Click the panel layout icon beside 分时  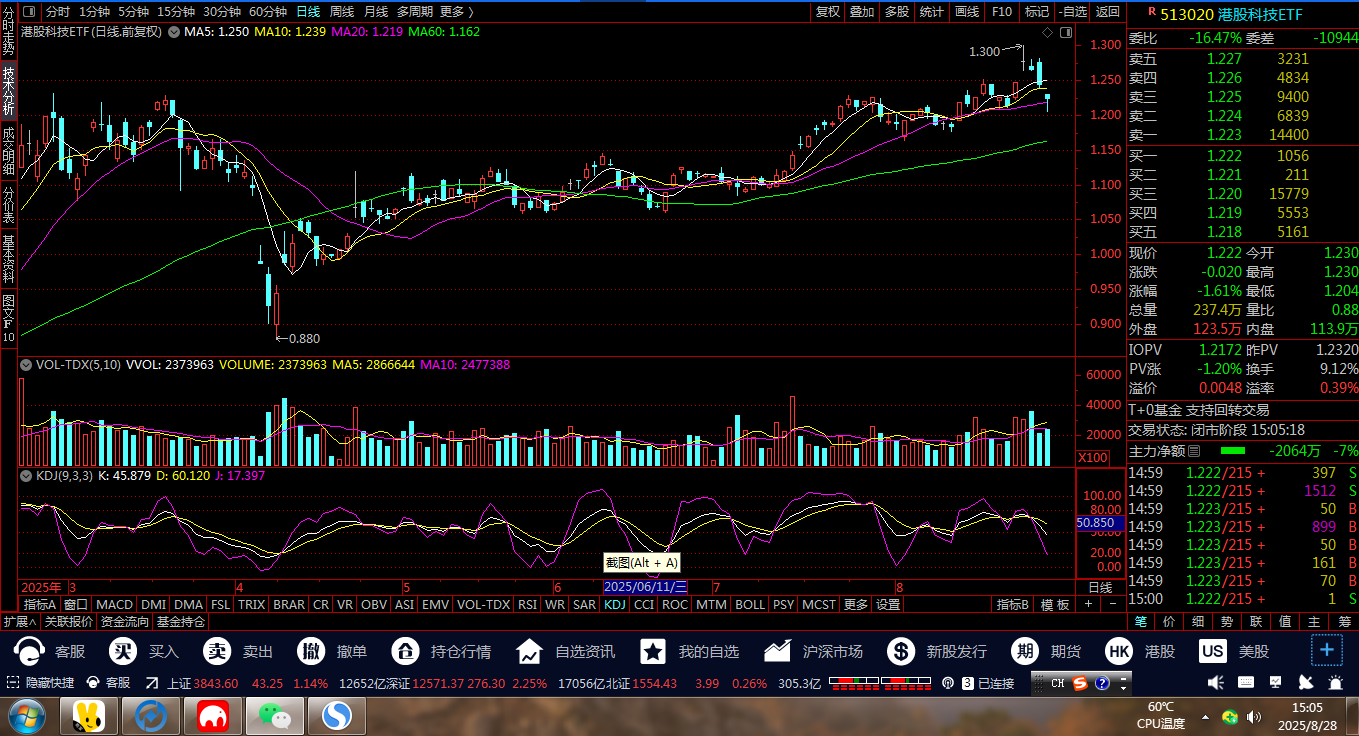27,12
